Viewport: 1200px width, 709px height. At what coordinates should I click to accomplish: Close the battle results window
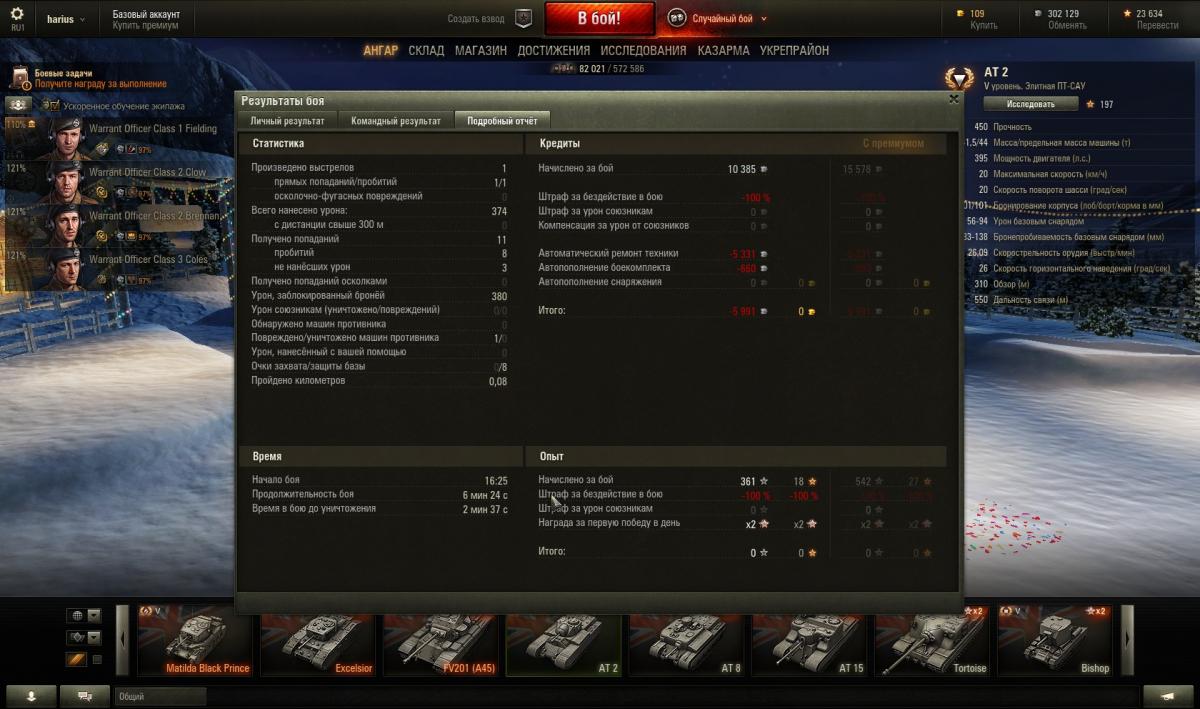coord(953,99)
